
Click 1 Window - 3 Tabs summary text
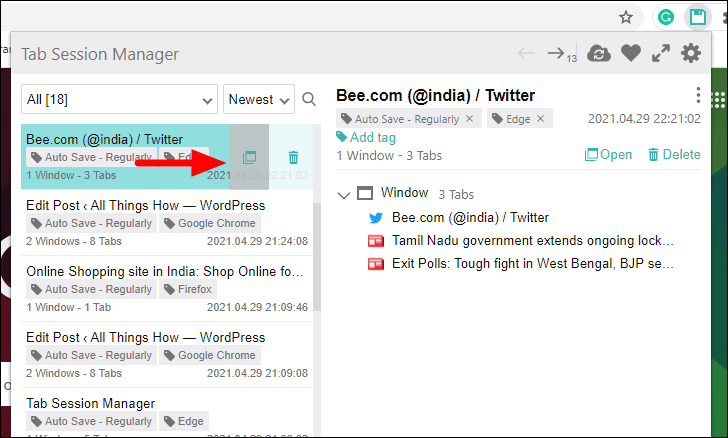[389, 156]
